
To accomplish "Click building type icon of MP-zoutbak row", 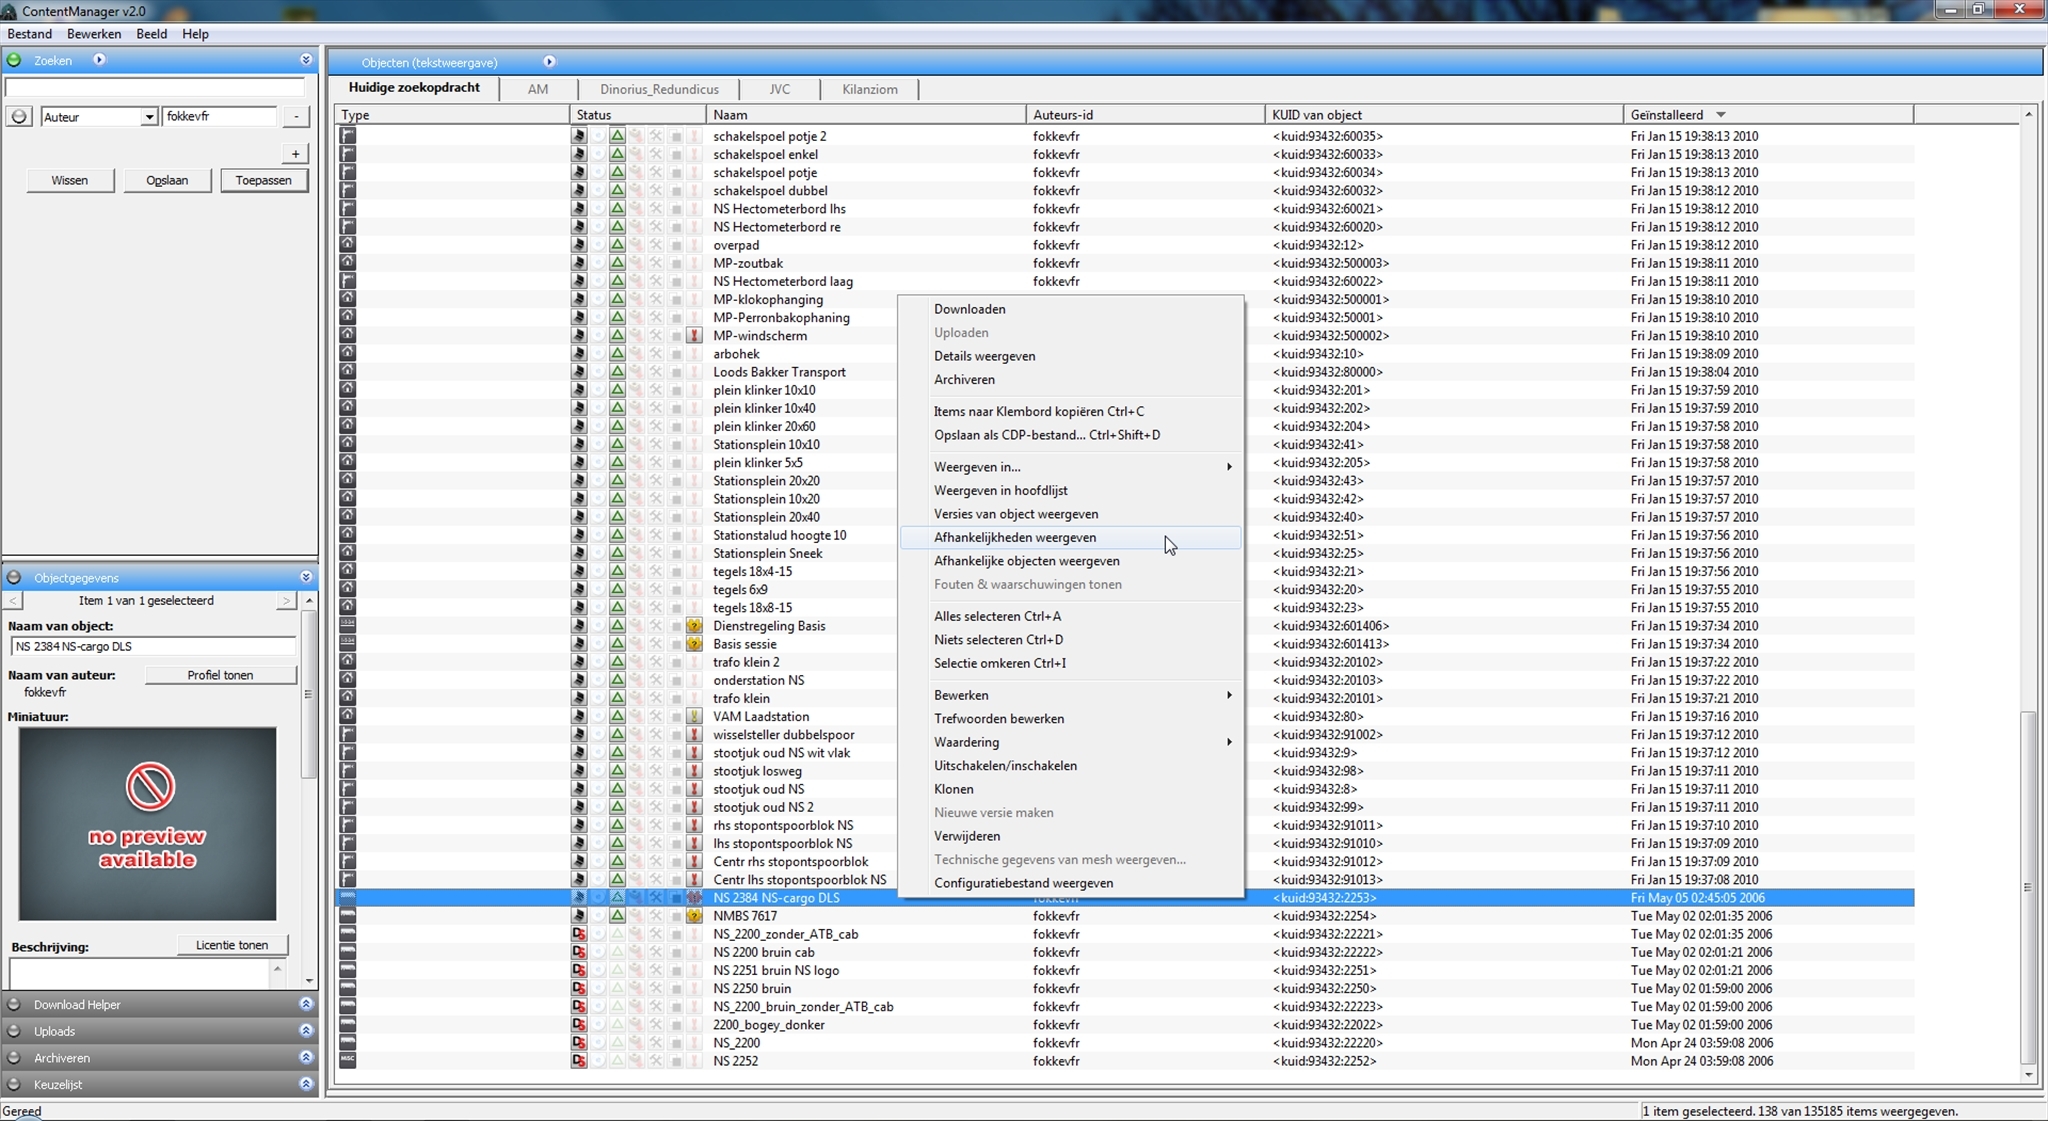I will point(348,263).
